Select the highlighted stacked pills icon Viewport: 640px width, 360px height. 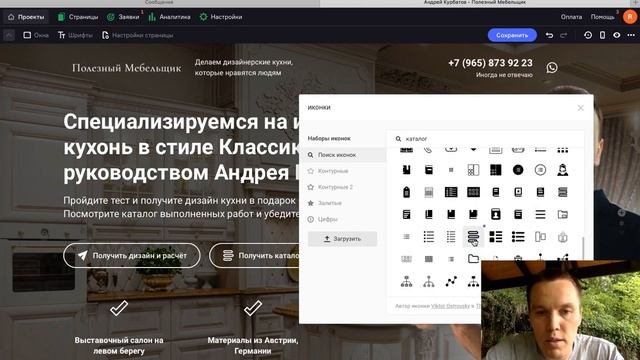pos(473,237)
